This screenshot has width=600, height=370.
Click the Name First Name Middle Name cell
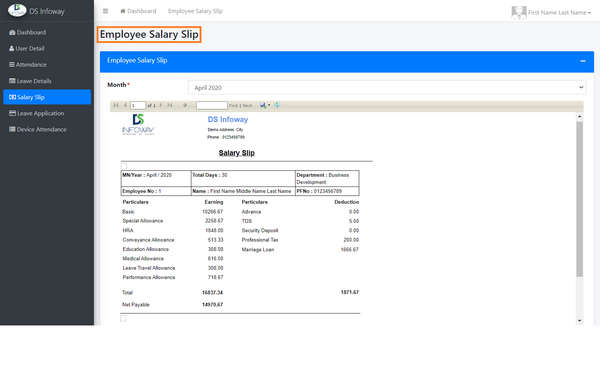243,191
